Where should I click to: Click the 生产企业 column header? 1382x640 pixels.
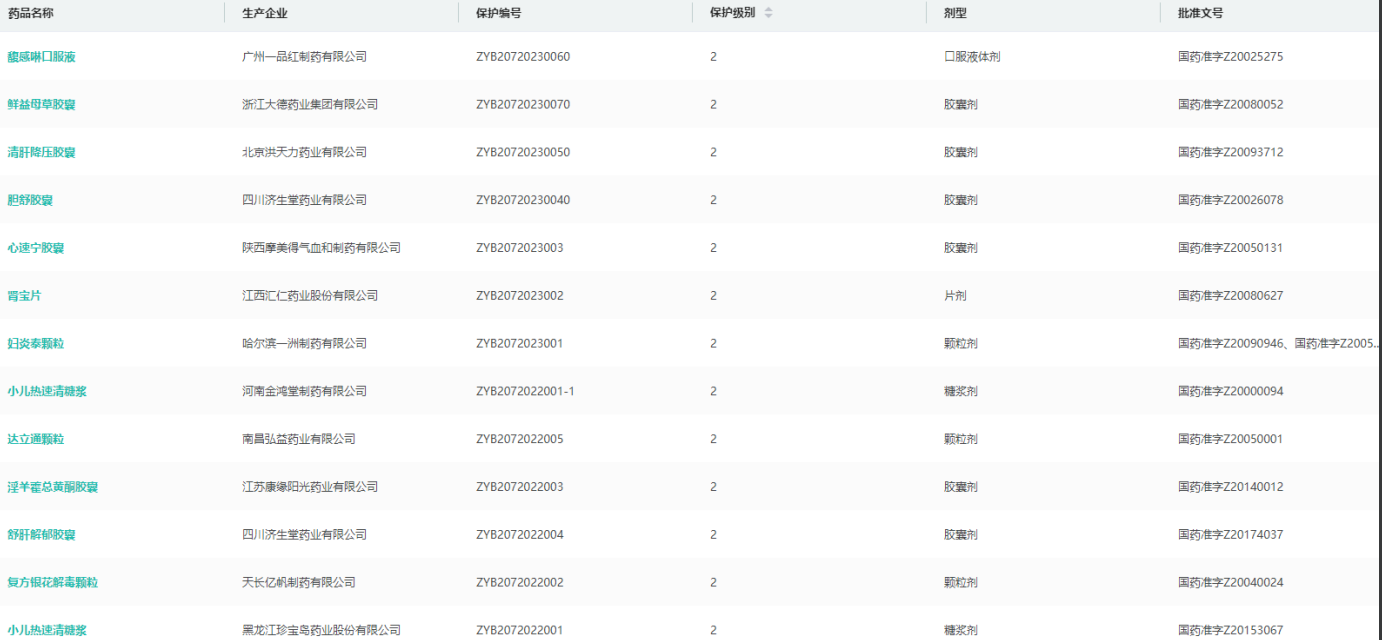[265, 13]
